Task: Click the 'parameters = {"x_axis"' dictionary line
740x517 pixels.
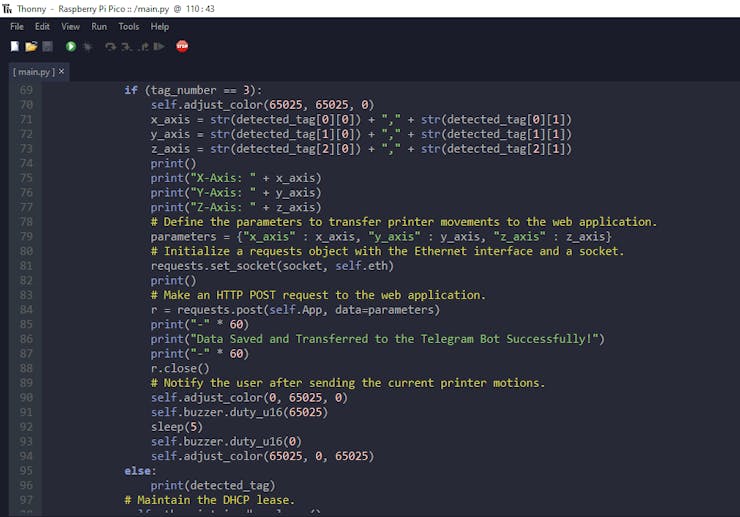Action: [x=381, y=236]
